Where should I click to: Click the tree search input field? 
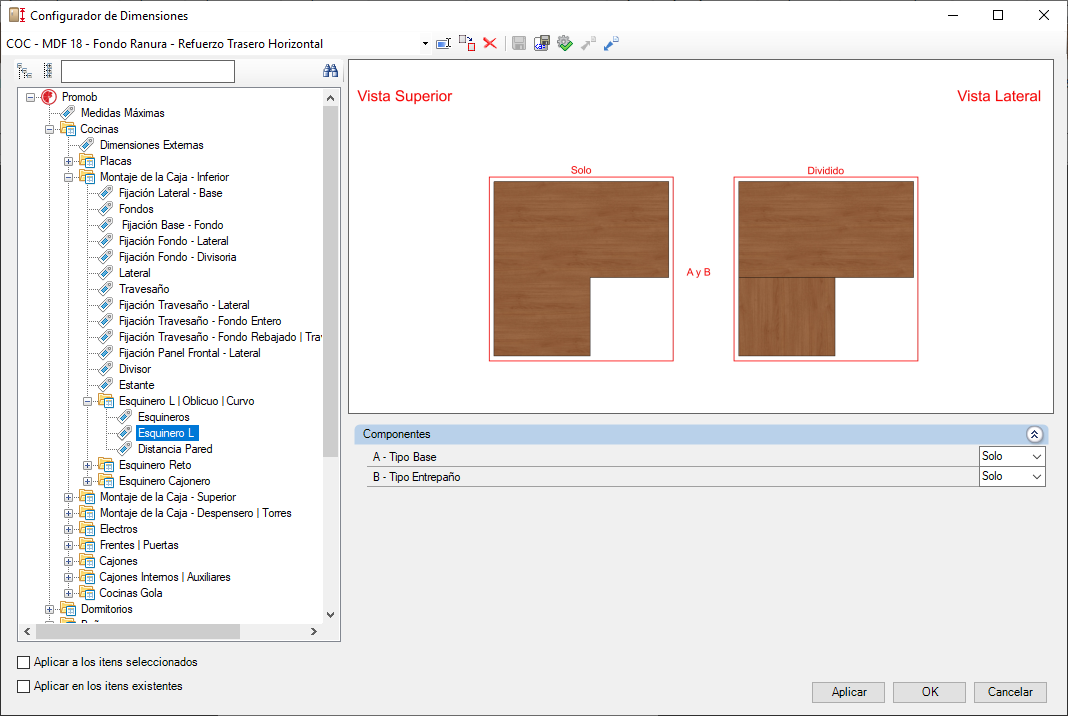pos(148,72)
